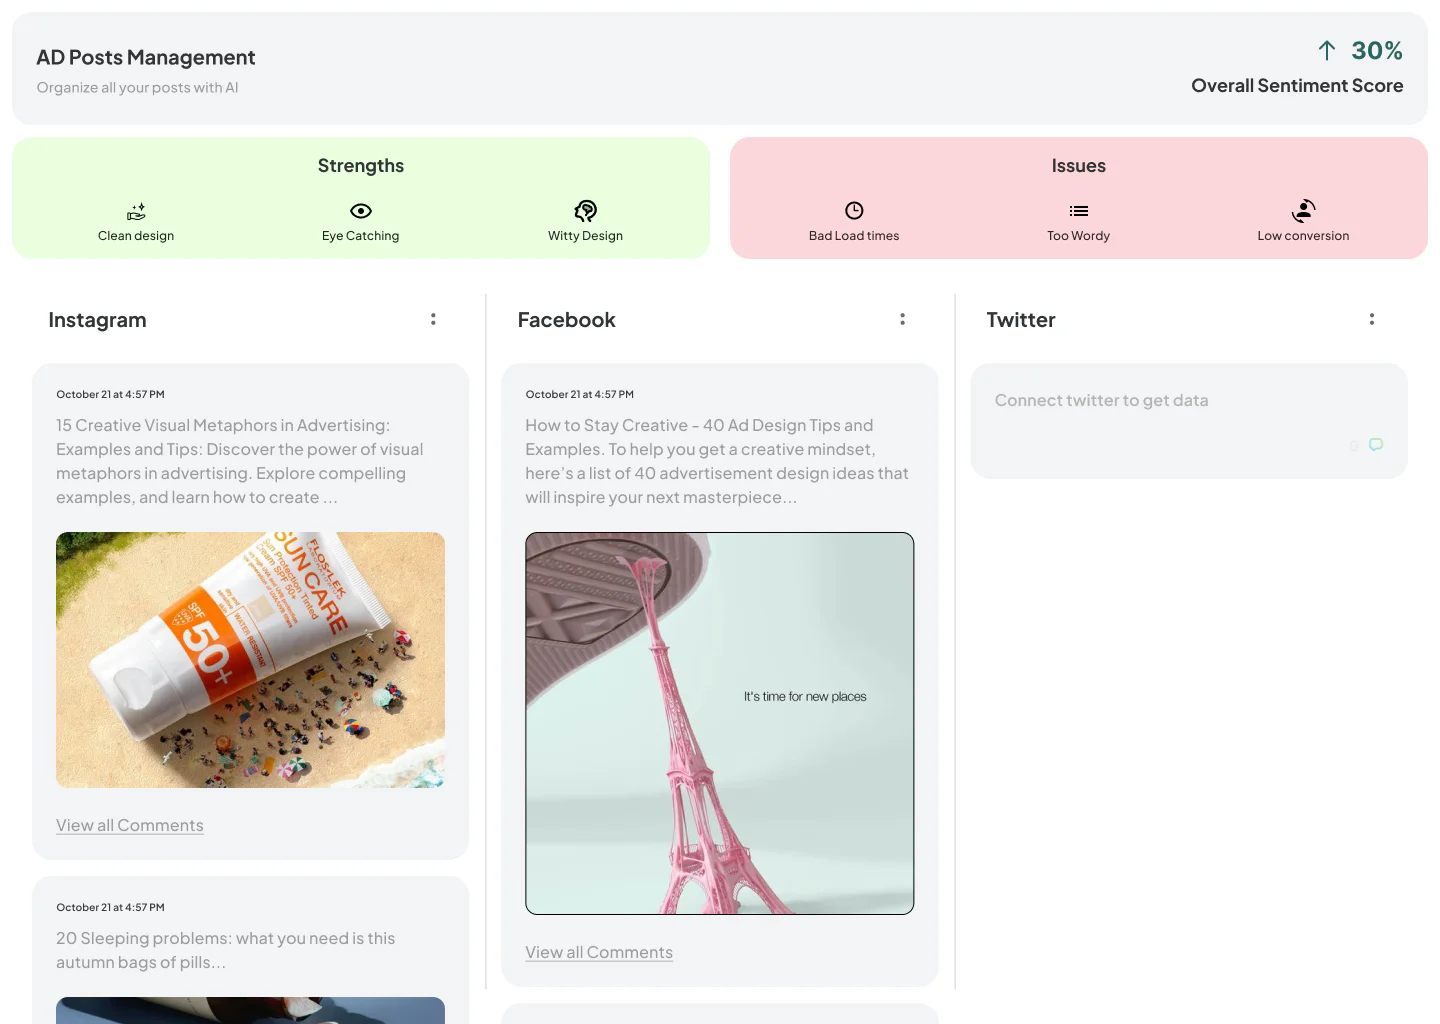Open the pink Eiffel Tower ad image
The image size is (1440, 1024).
pyautogui.click(x=720, y=723)
